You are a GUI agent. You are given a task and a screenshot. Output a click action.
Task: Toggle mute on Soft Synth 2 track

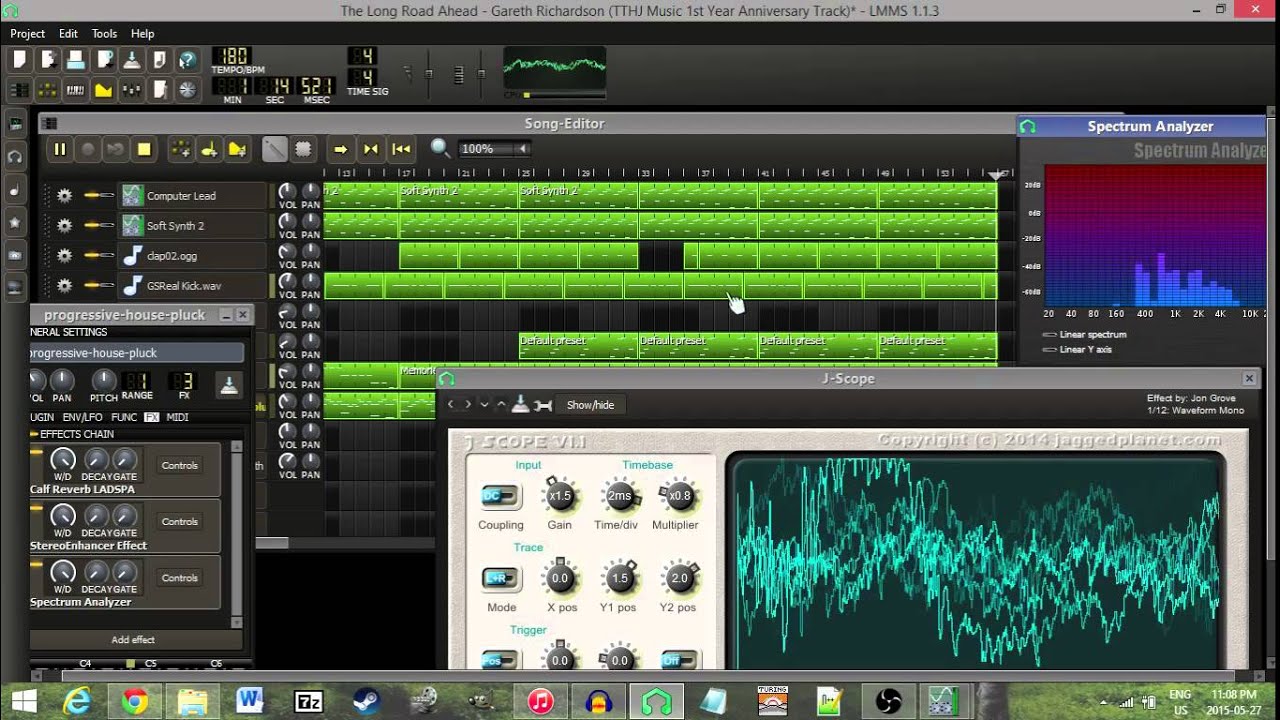(x=91, y=226)
